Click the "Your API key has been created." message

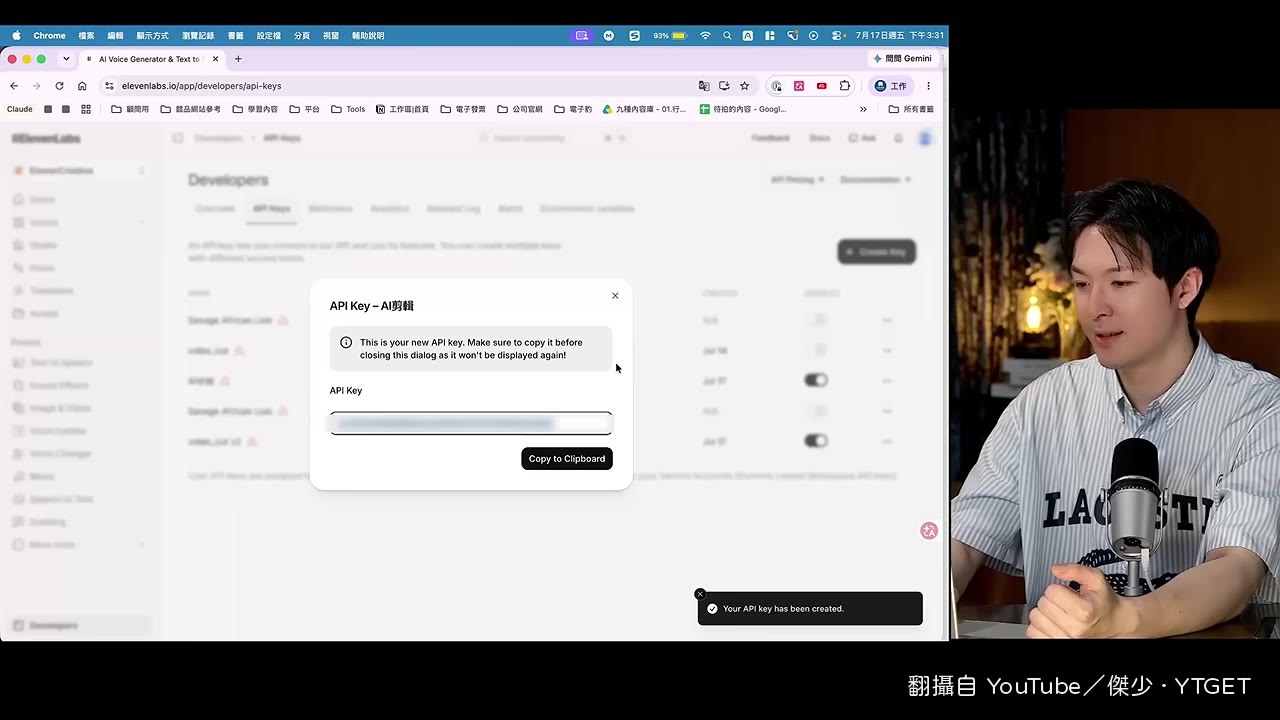[x=783, y=609]
